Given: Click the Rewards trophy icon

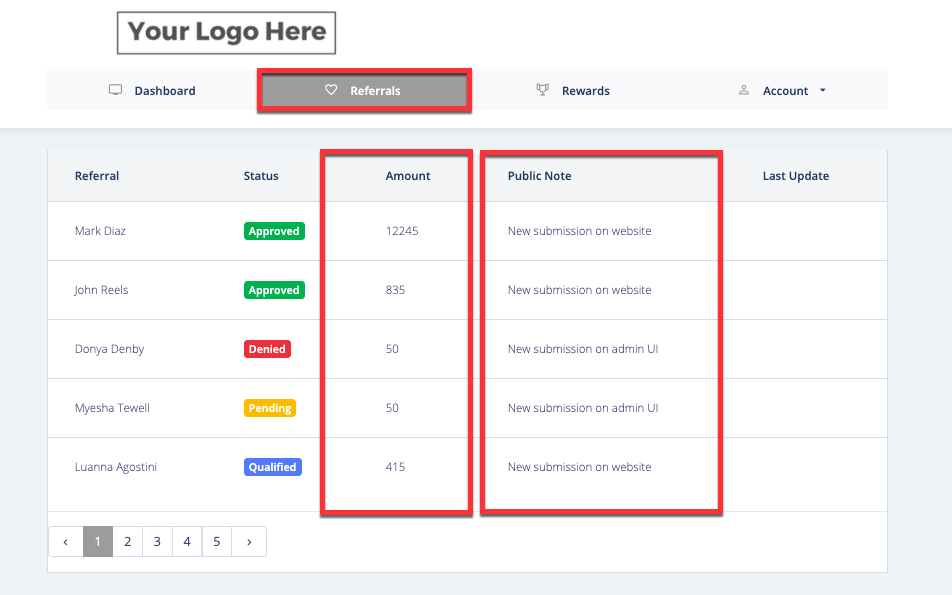Looking at the screenshot, I should (x=543, y=90).
